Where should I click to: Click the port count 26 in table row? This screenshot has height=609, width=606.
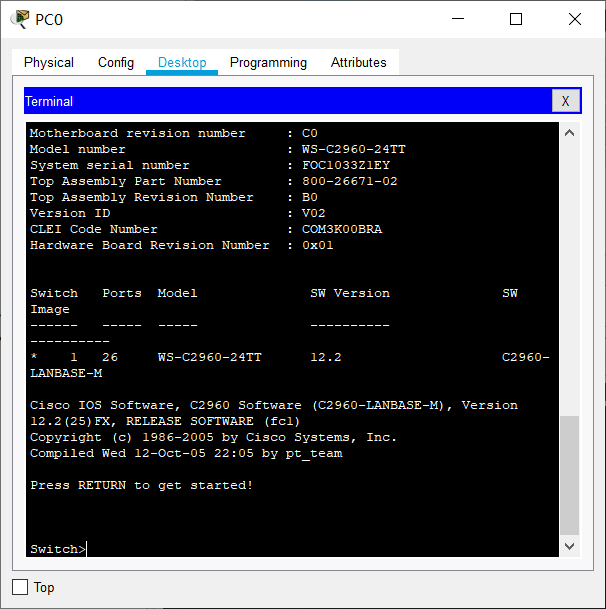[x=110, y=357]
